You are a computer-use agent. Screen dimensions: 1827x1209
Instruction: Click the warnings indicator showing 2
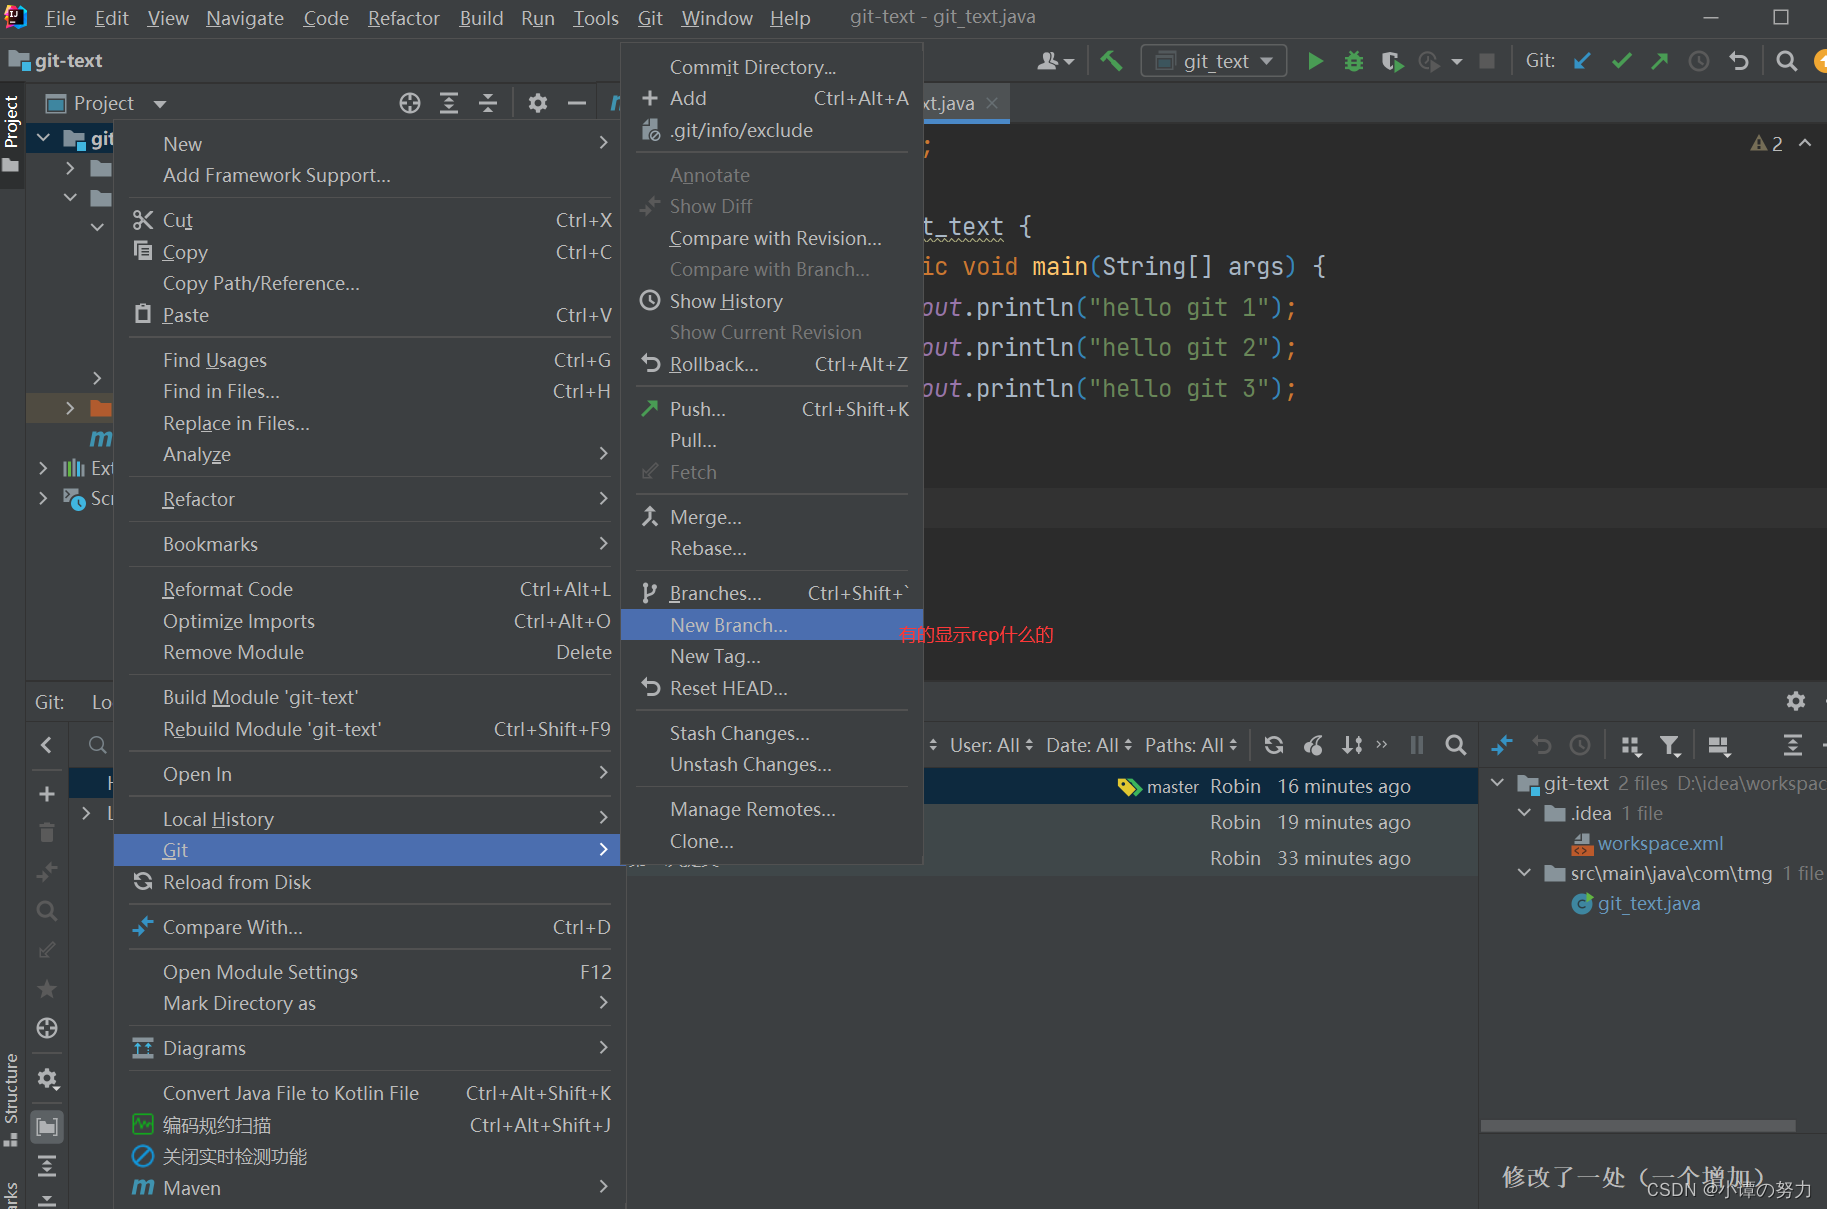click(1767, 144)
